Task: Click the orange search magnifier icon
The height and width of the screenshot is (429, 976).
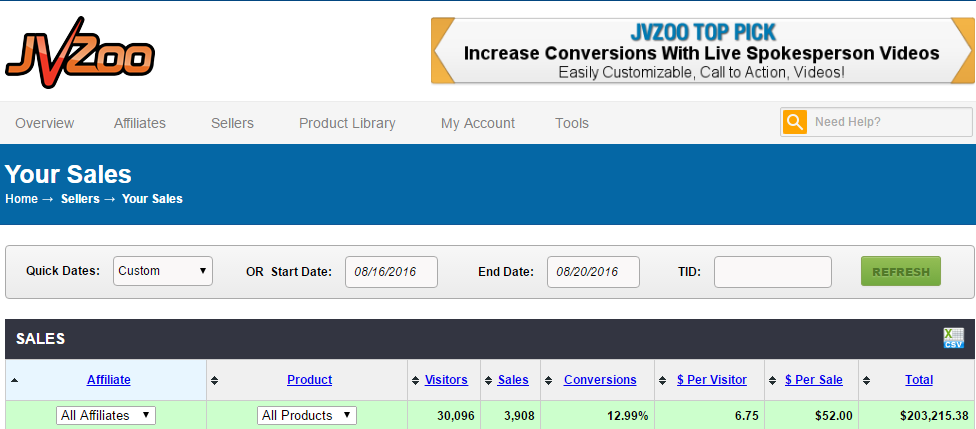Action: tap(794, 122)
